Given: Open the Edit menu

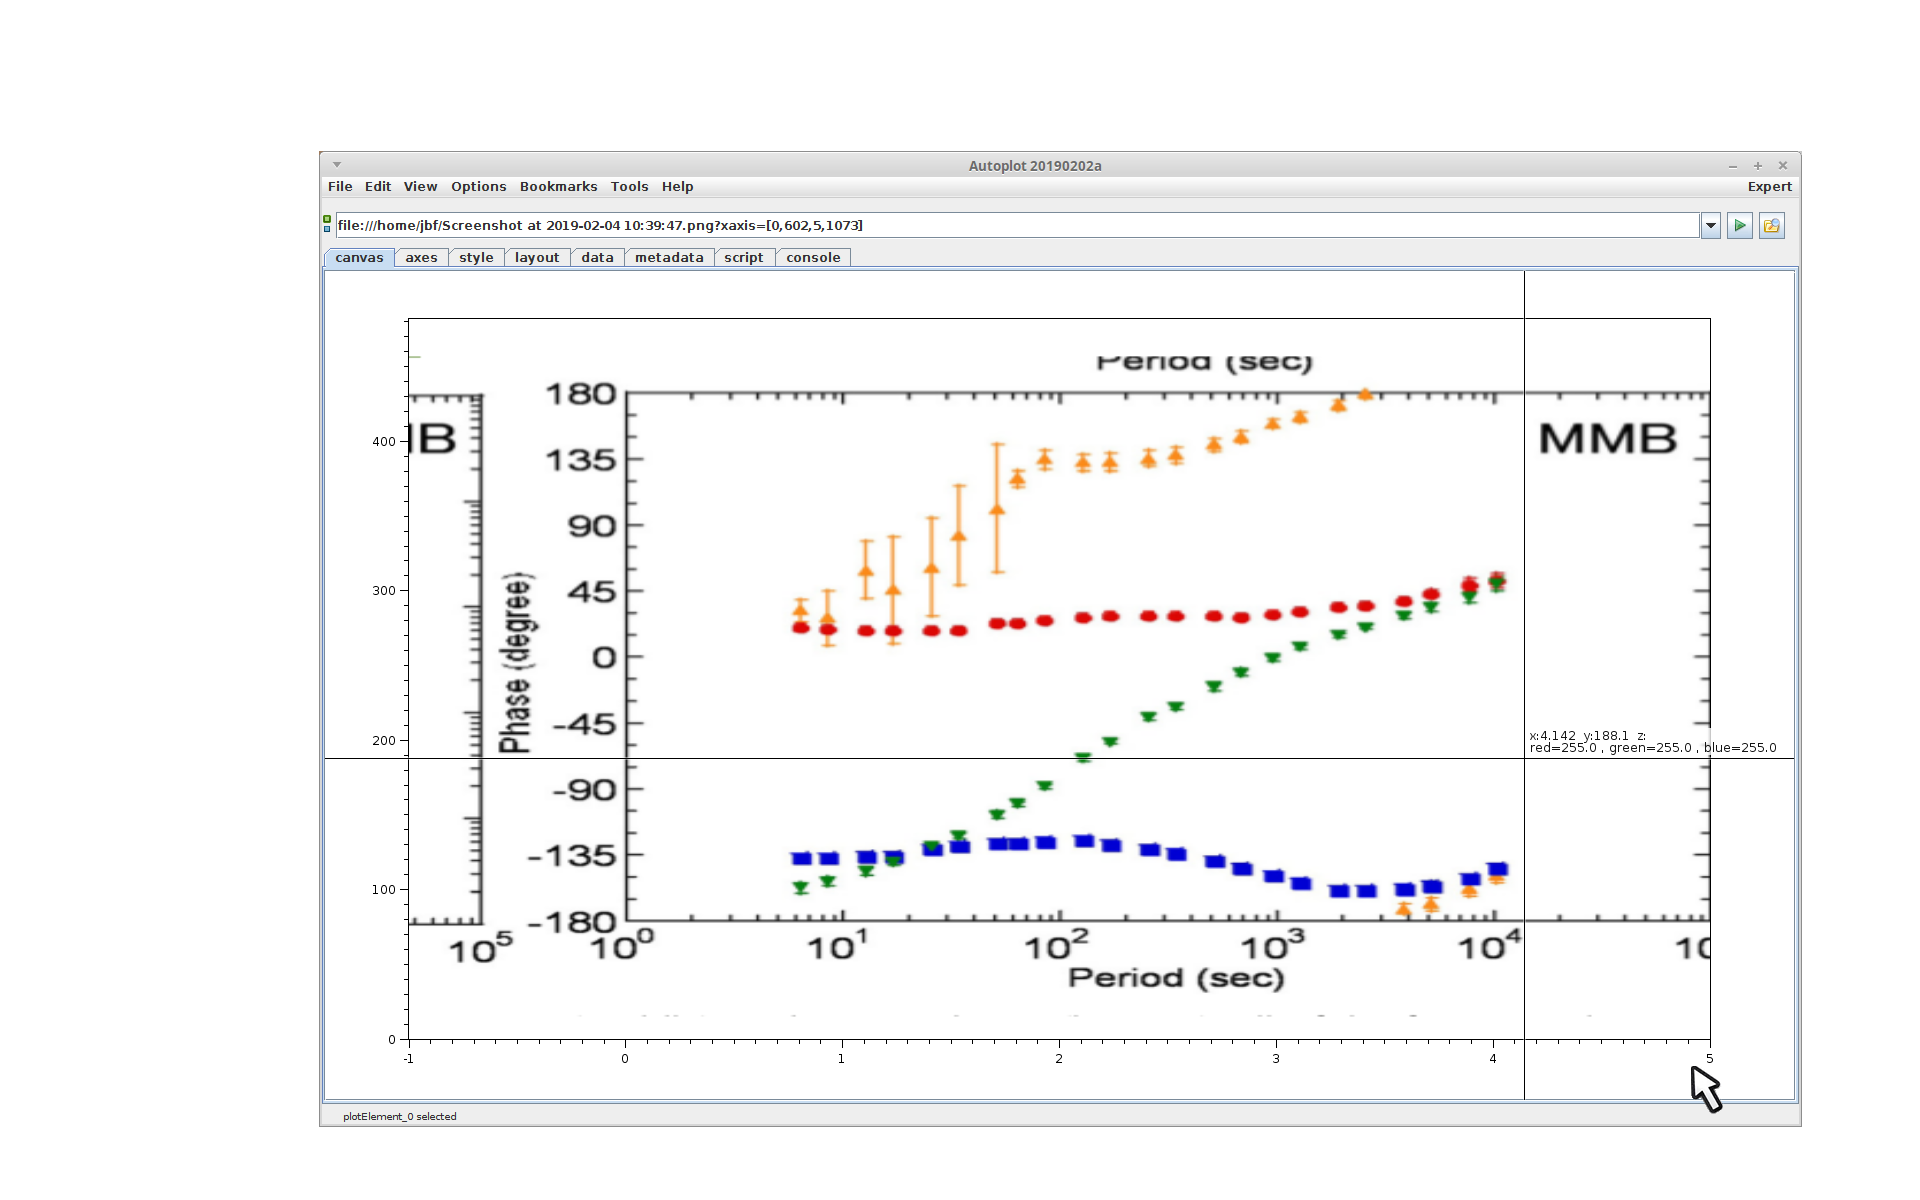Looking at the screenshot, I should (x=378, y=187).
